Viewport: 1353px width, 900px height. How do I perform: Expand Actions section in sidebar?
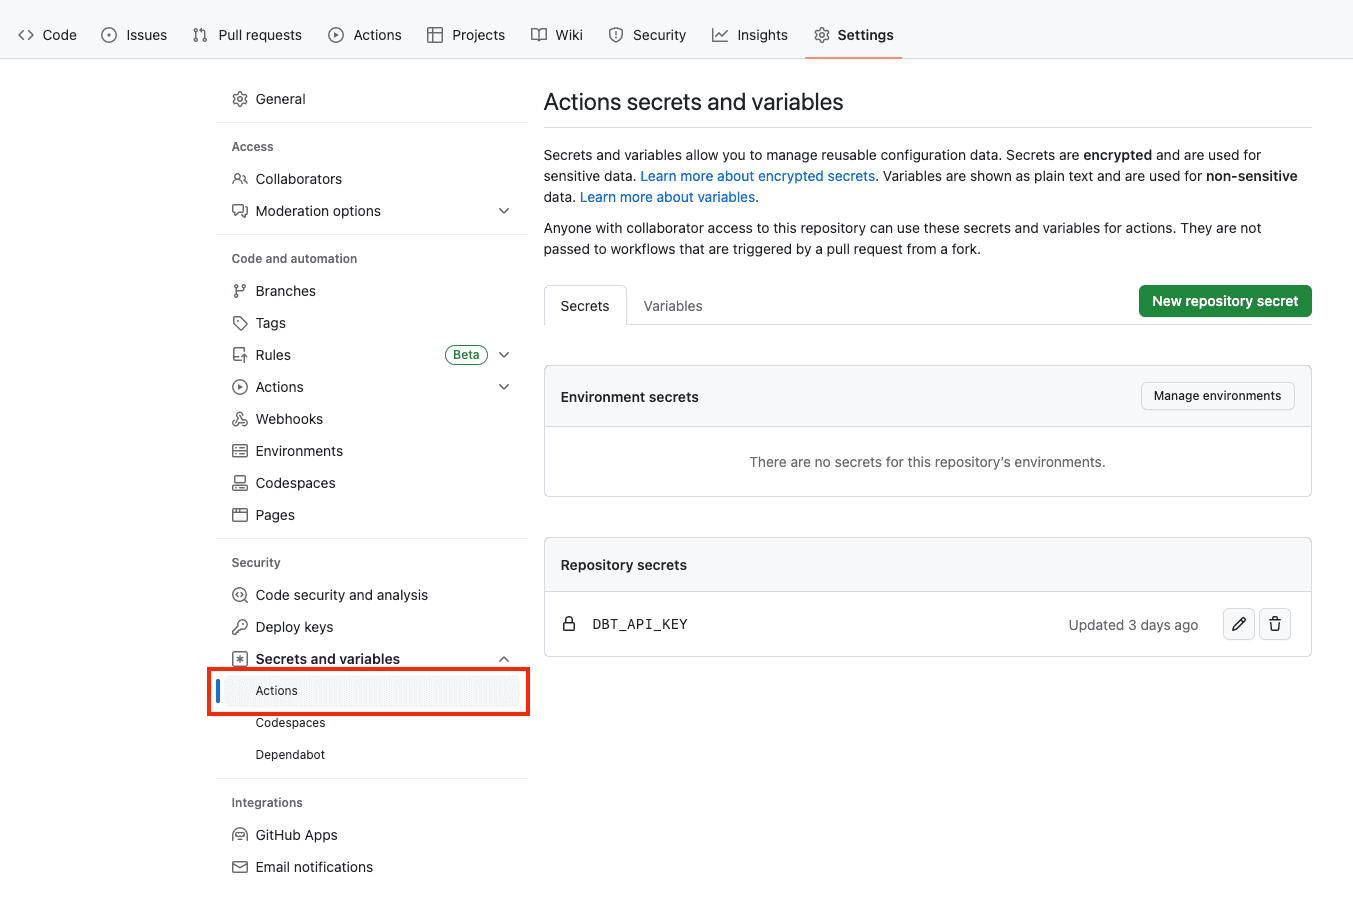504,387
